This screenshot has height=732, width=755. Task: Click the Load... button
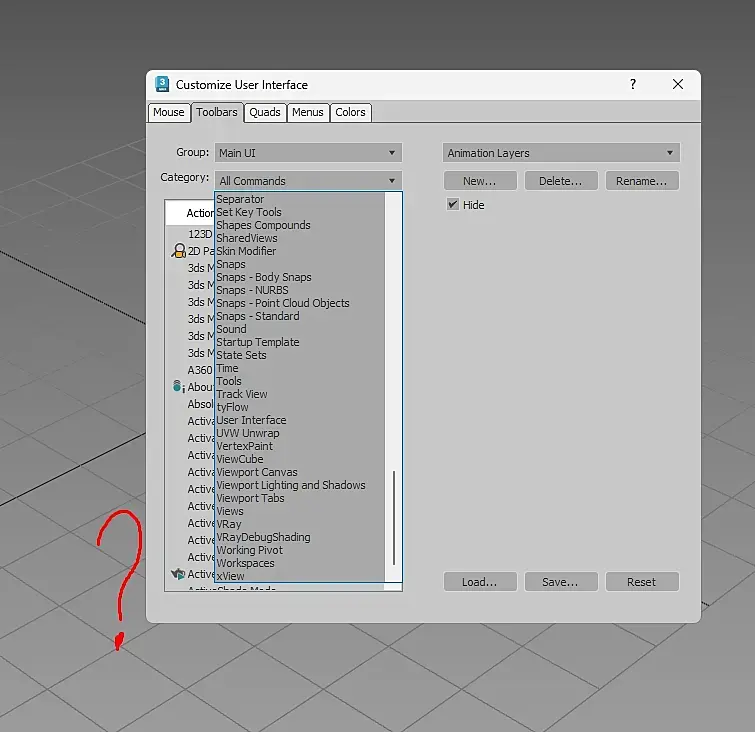click(x=480, y=582)
